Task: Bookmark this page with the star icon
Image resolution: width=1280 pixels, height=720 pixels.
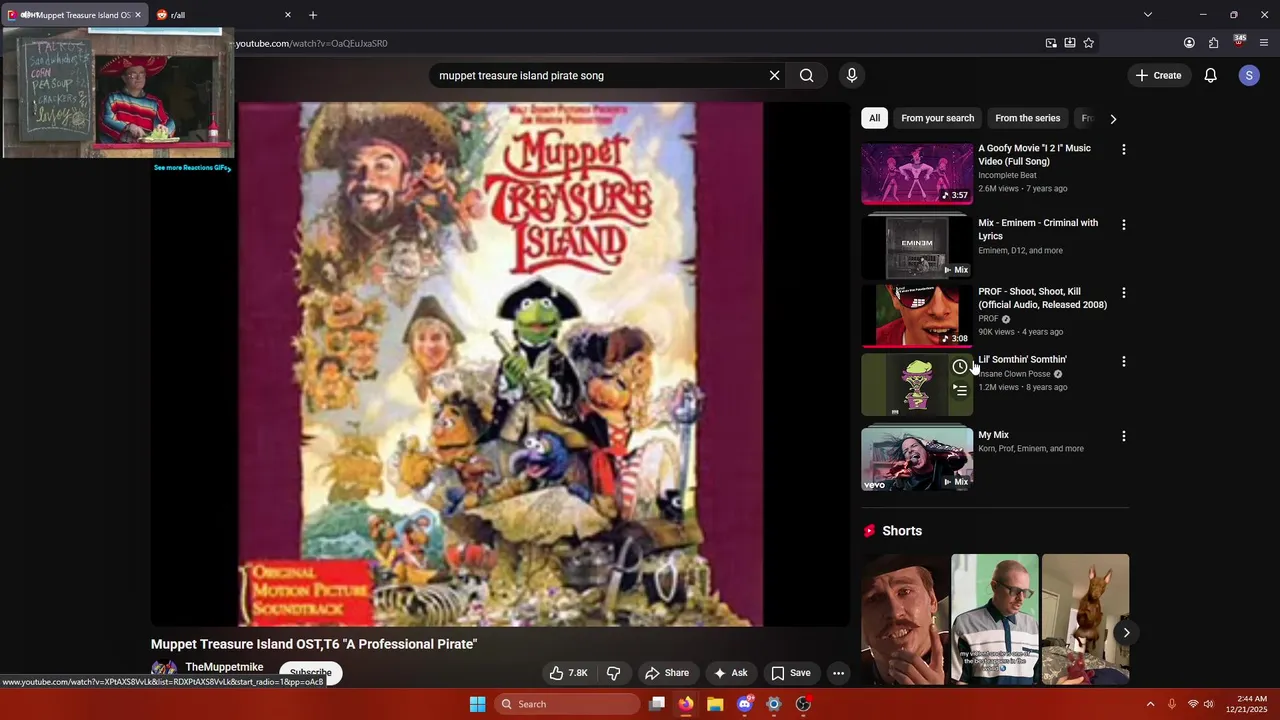Action: [1089, 43]
